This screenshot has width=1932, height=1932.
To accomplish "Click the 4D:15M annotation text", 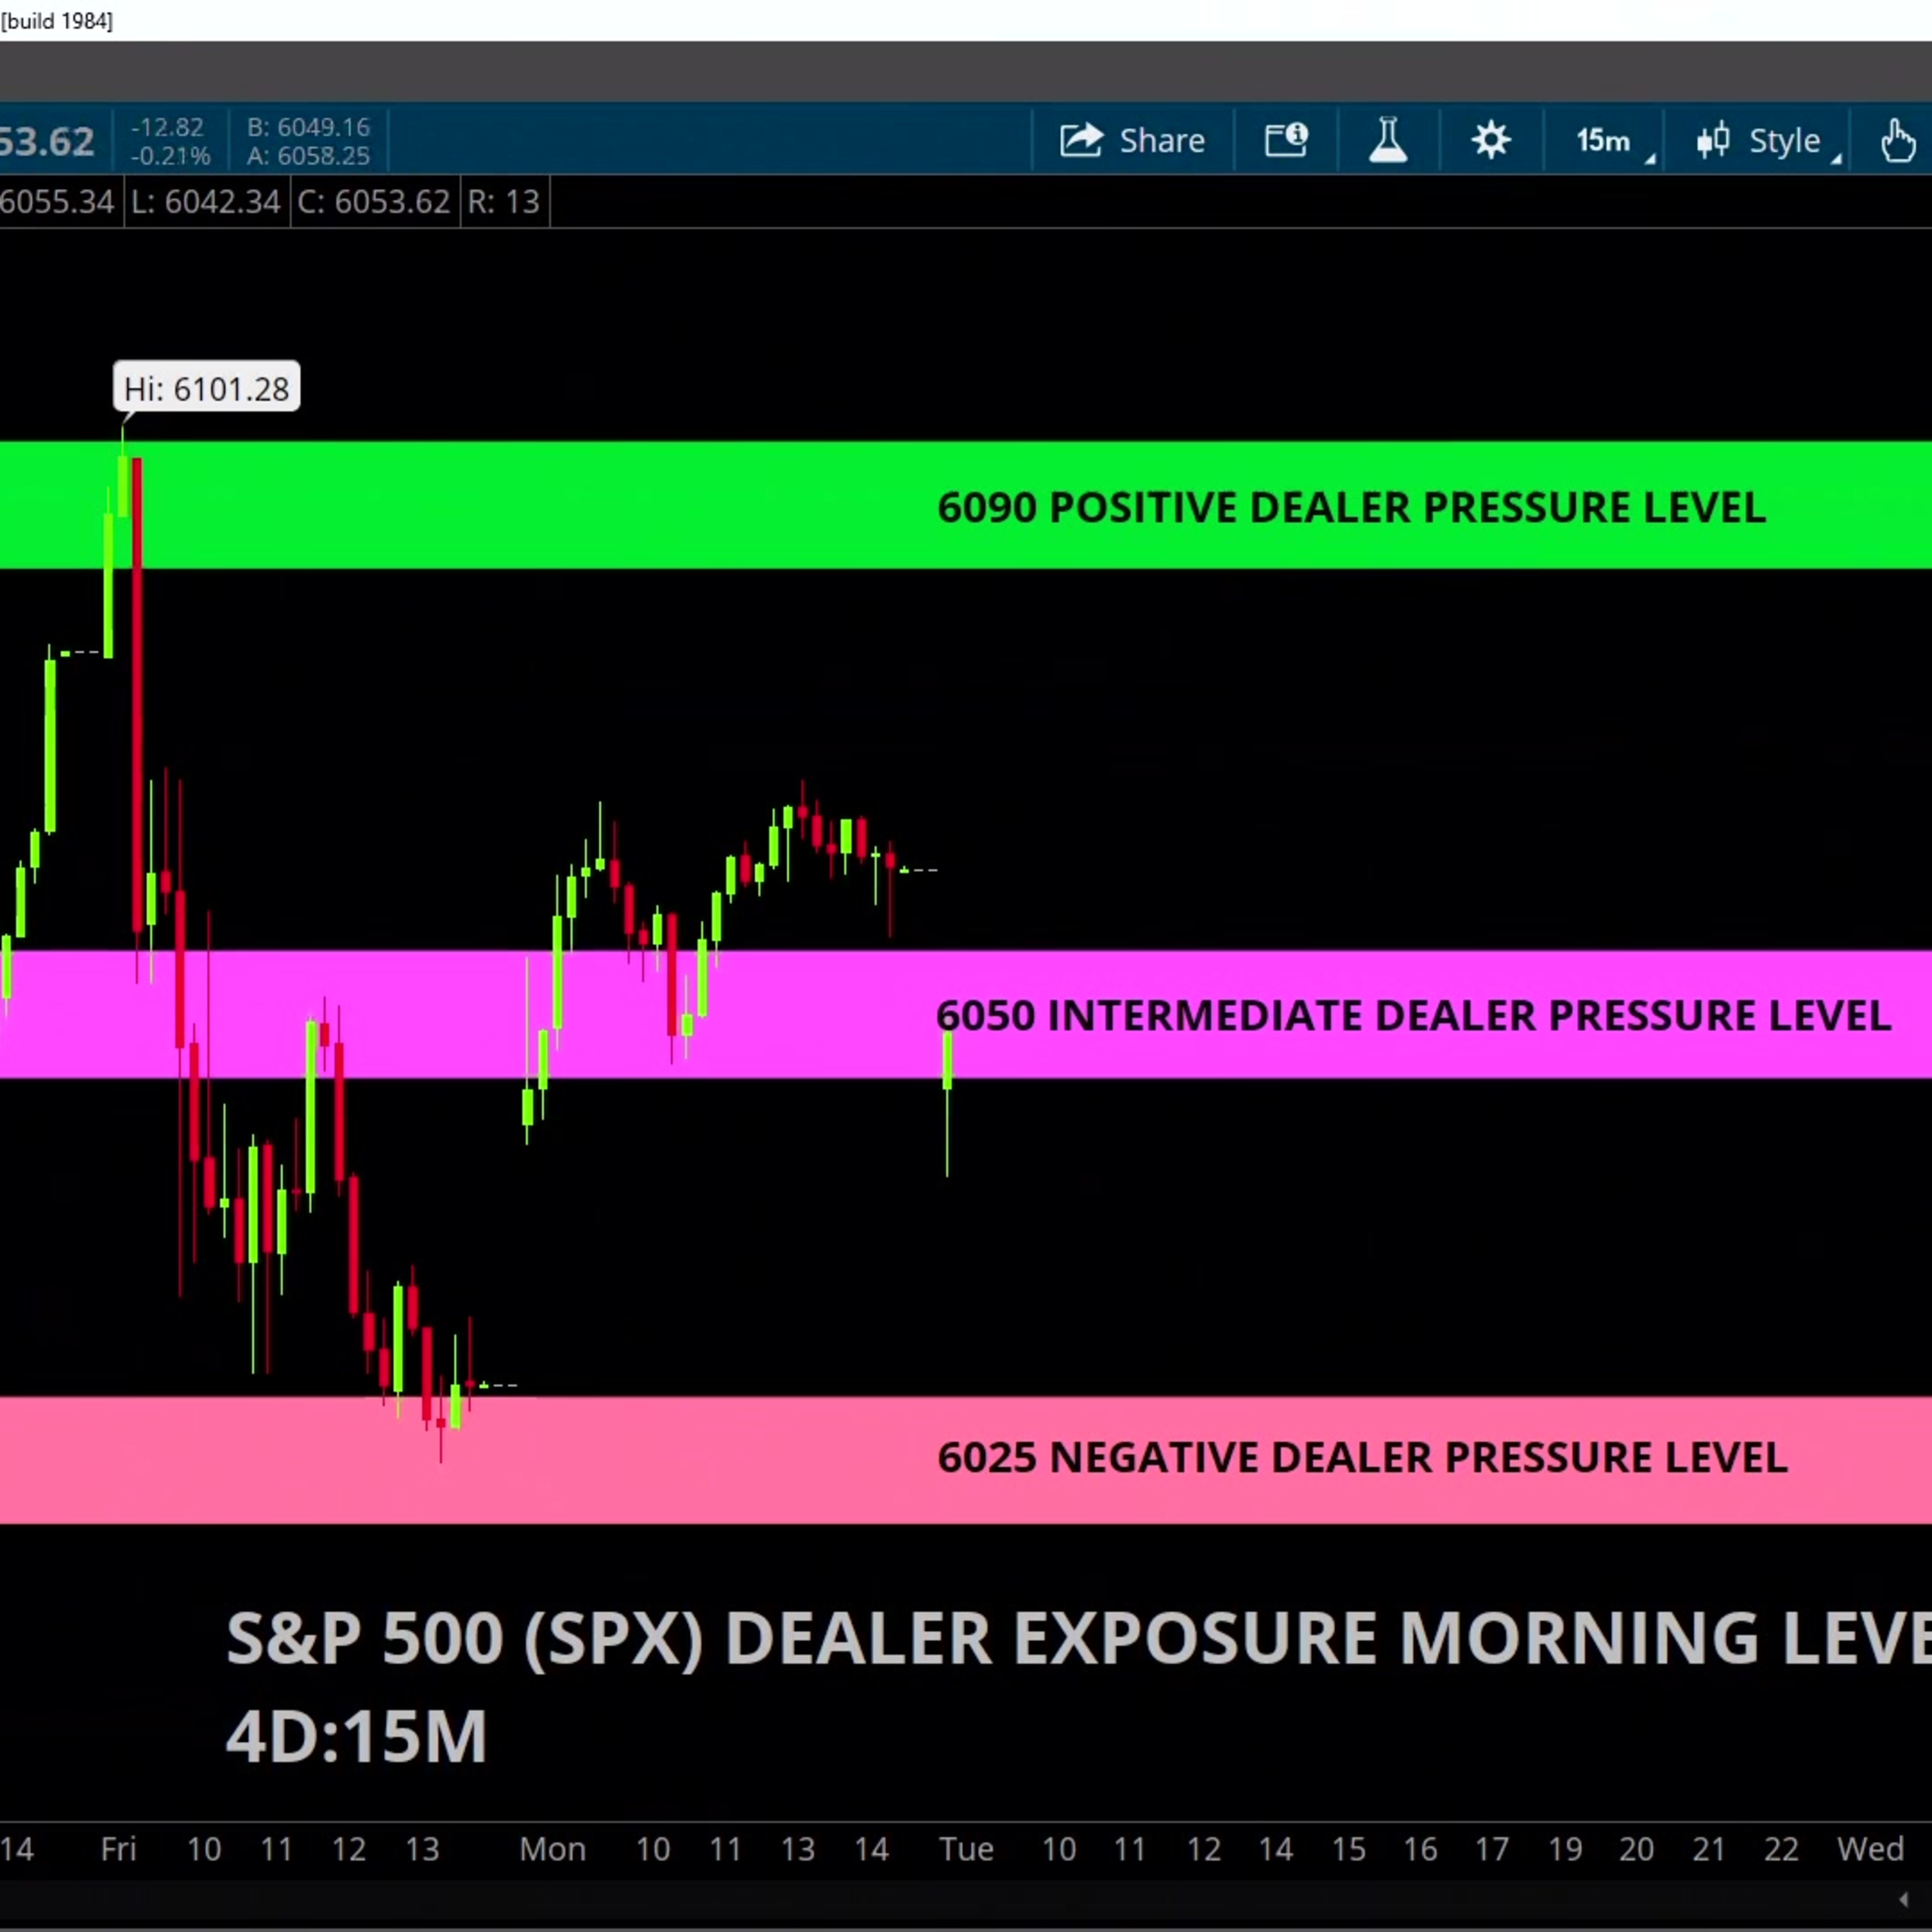I will click(x=356, y=1737).
